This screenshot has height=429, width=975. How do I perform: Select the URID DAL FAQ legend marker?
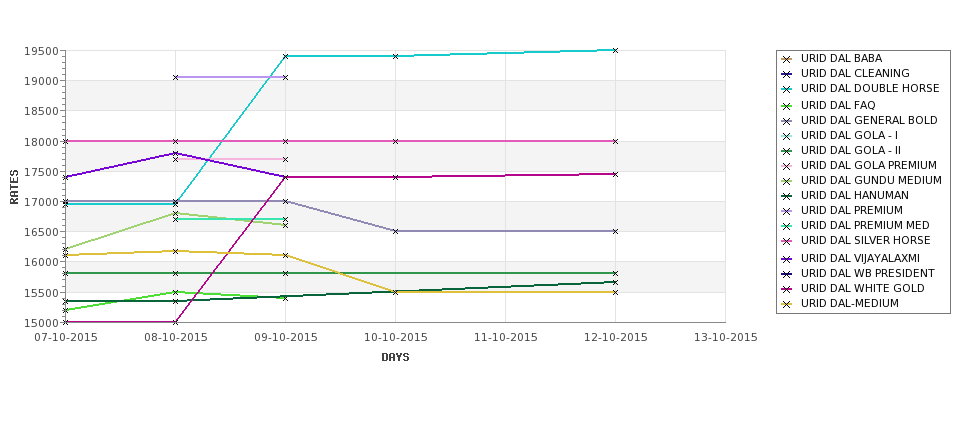click(787, 106)
